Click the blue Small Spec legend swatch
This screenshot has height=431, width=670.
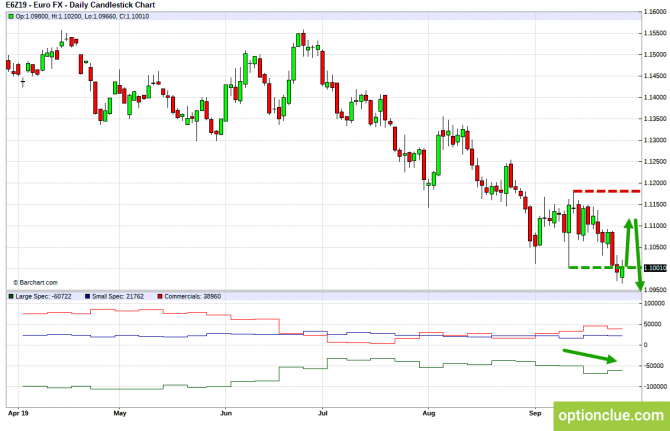pyautogui.click(x=88, y=296)
